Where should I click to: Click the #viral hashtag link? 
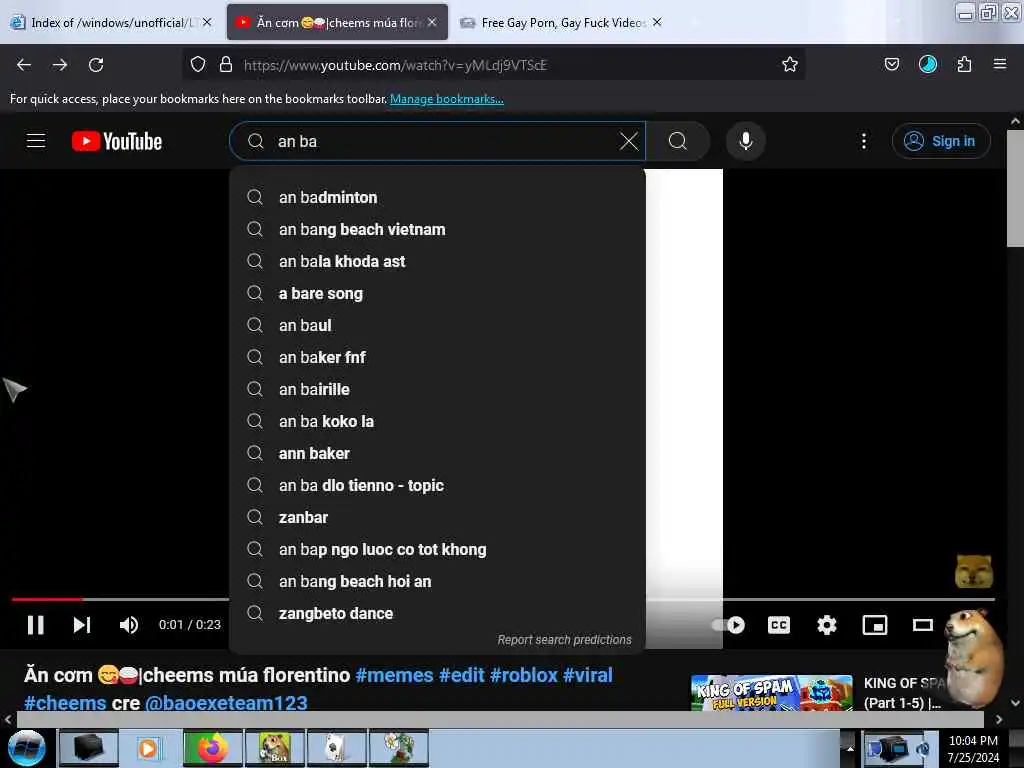click(588, 675)
